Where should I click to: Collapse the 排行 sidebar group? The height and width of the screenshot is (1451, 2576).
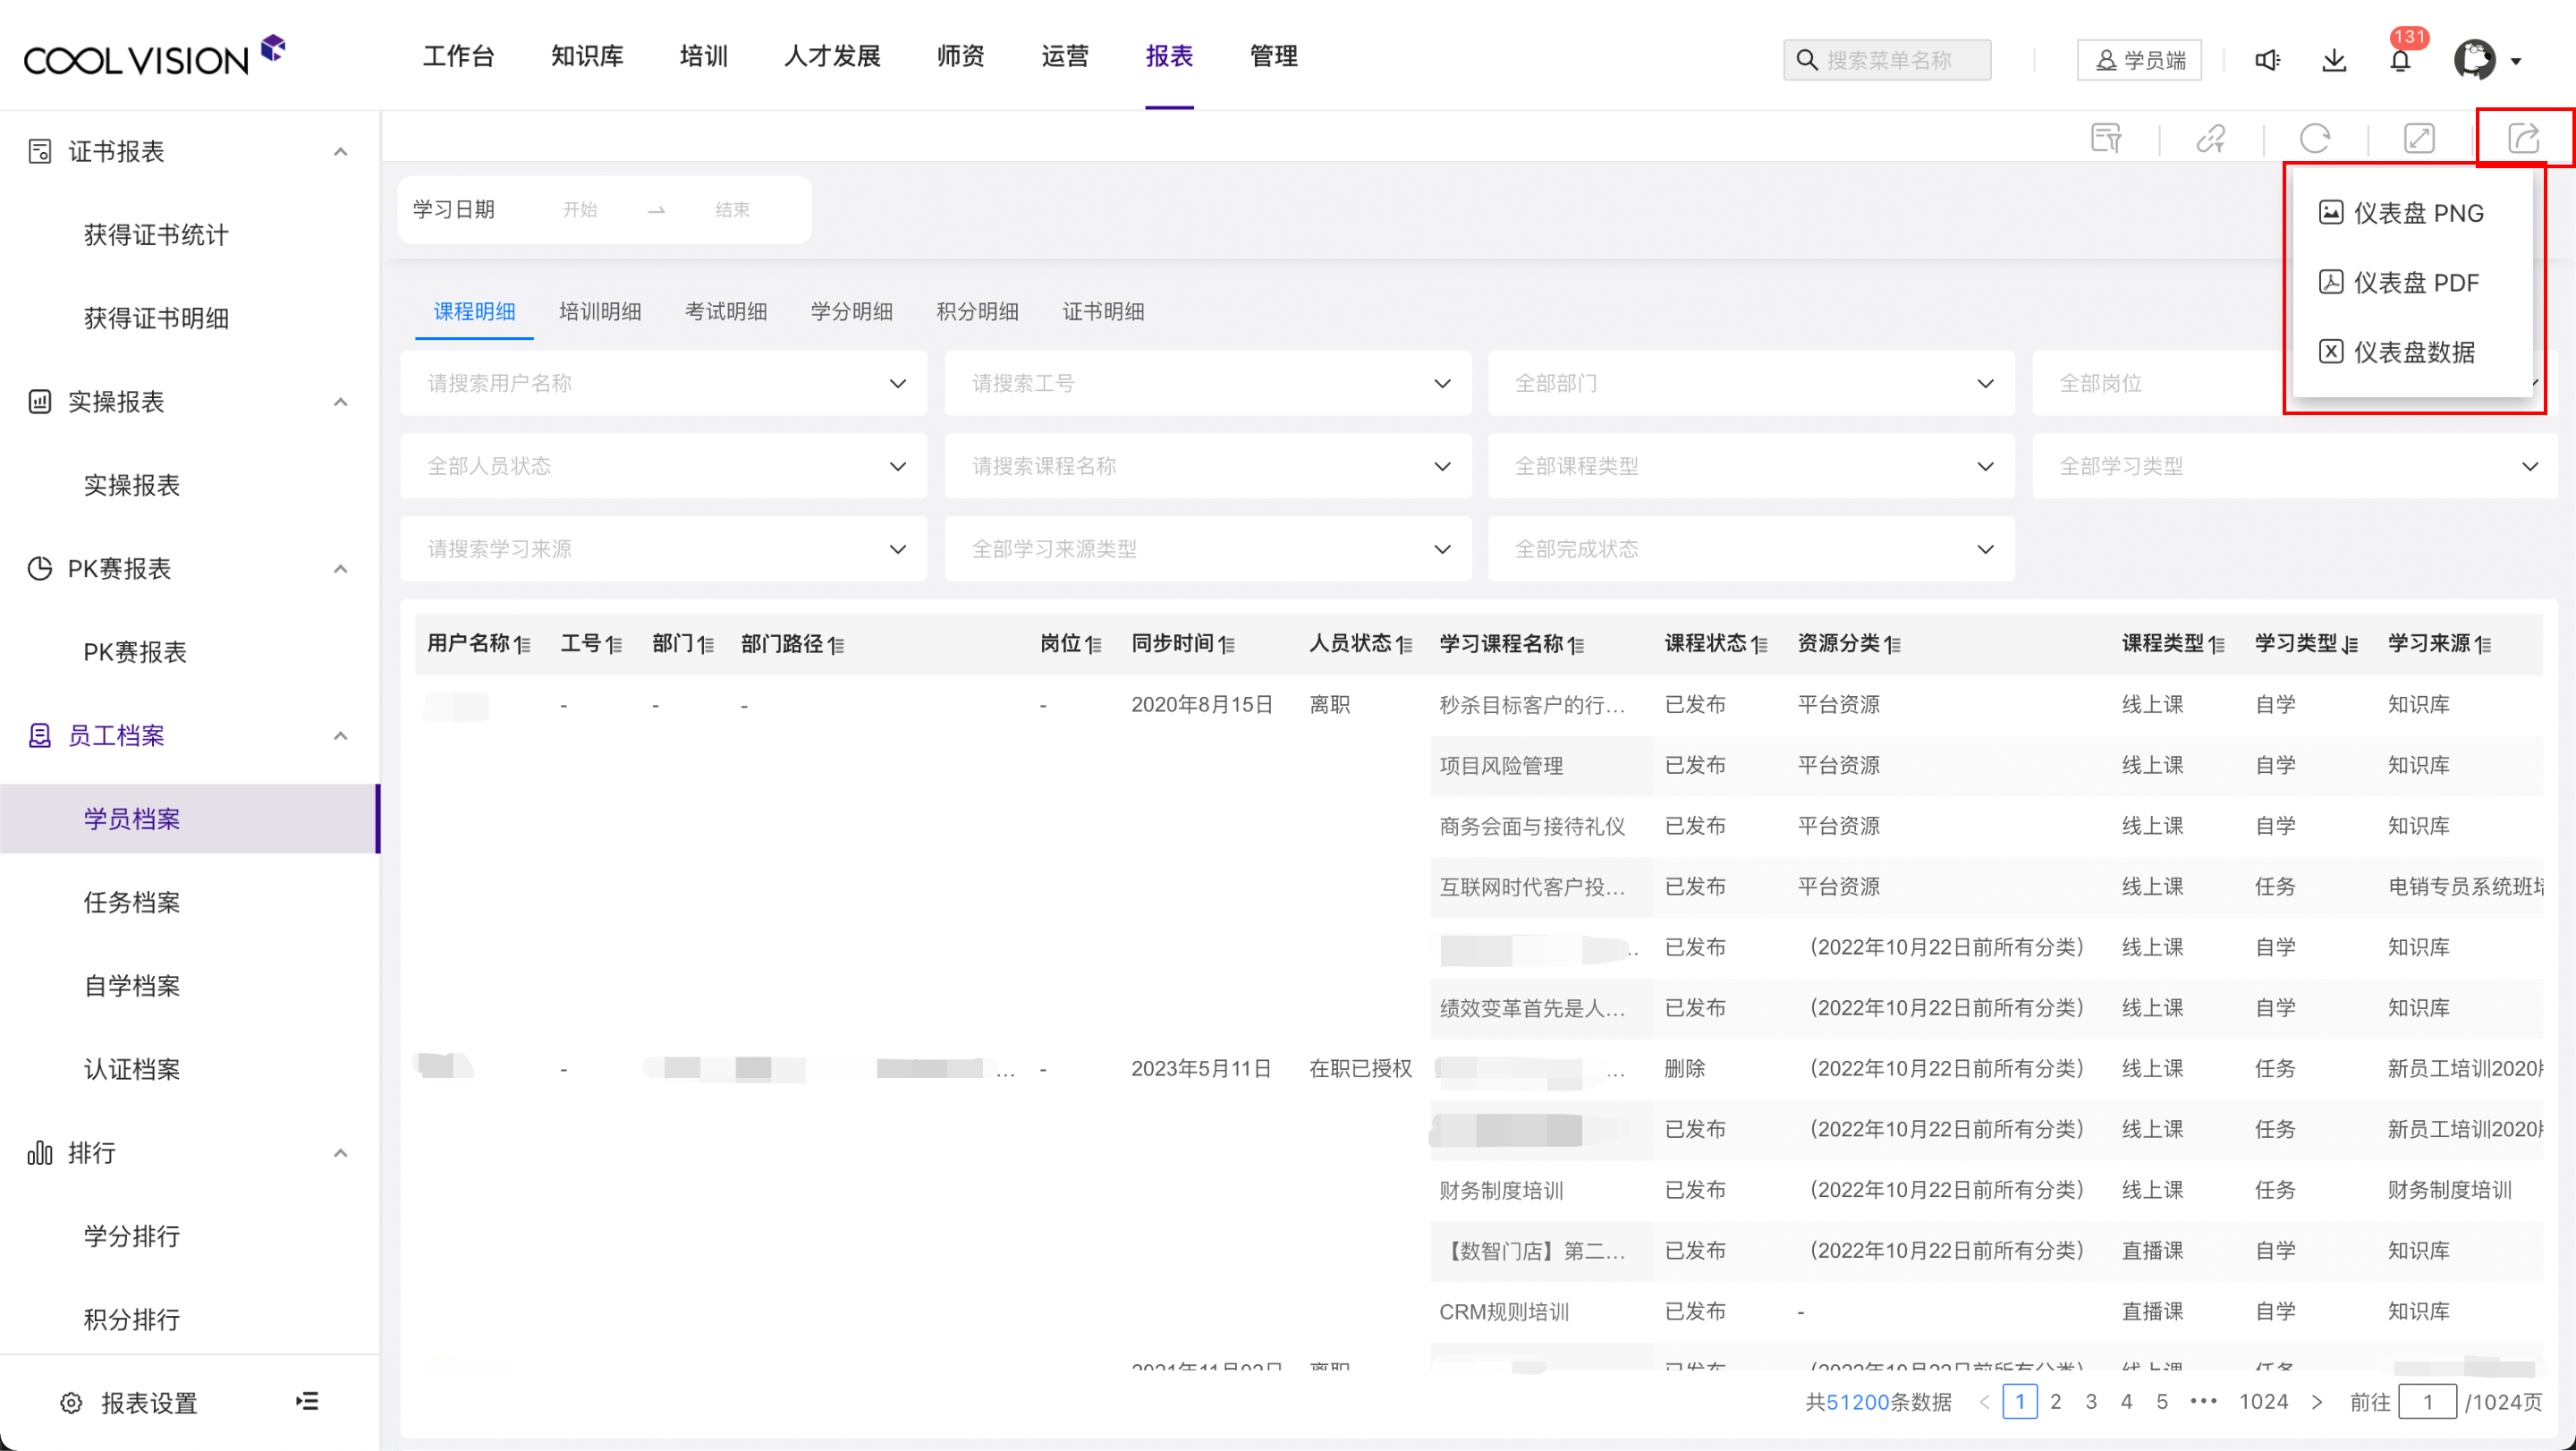pyautogui.click(x=340, y=1153)
